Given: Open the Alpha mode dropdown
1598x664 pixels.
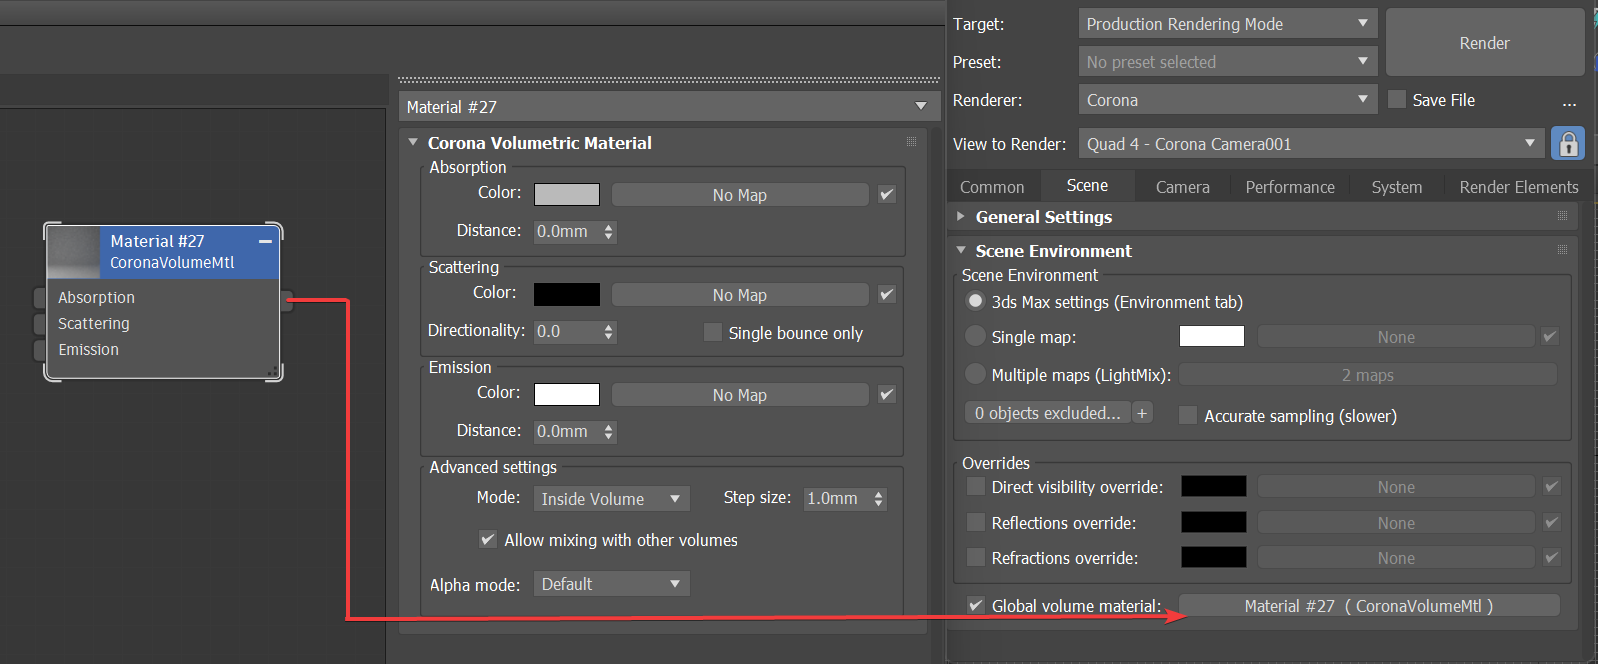Looking at the screenshot, I should 612,583.
